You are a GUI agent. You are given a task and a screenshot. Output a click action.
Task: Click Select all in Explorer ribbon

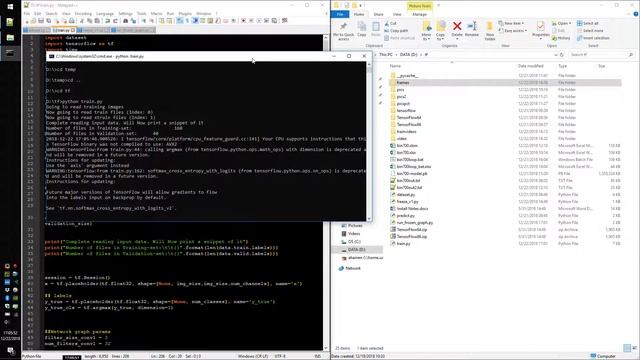588,24
